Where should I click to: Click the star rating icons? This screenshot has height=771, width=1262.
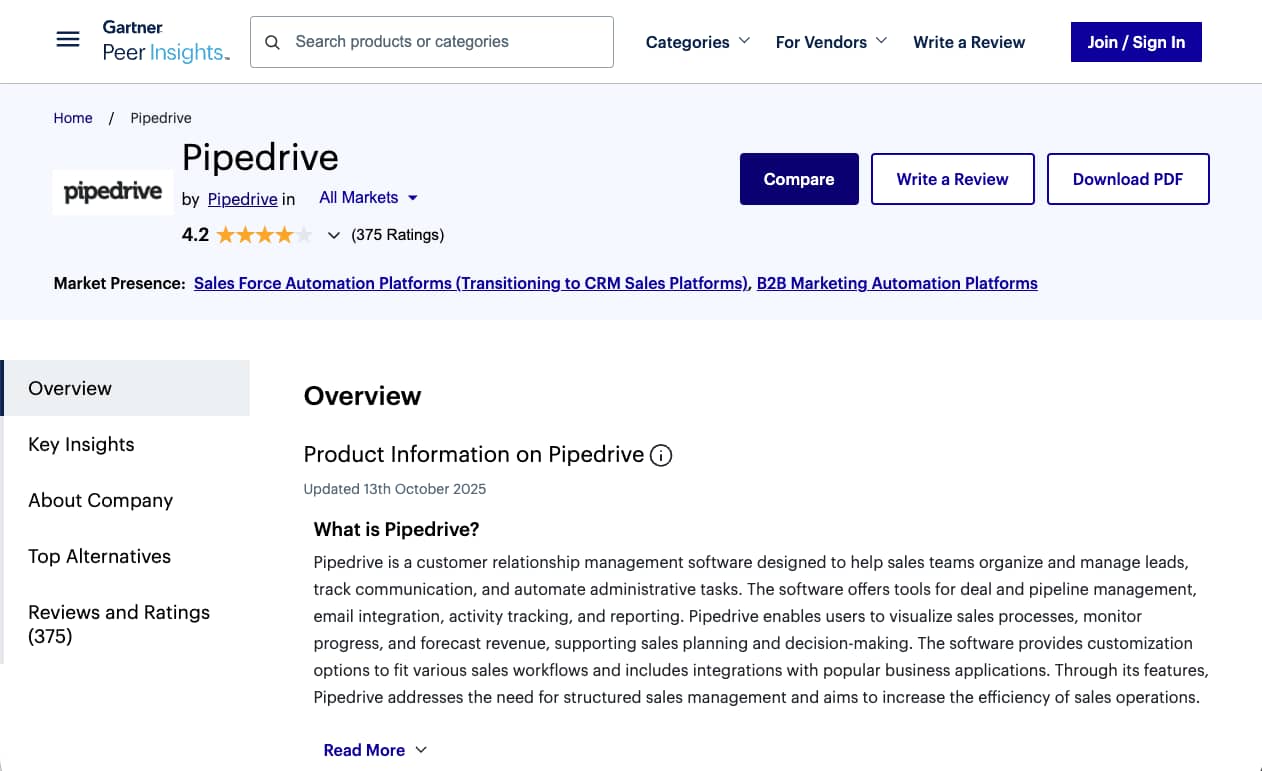264,235
